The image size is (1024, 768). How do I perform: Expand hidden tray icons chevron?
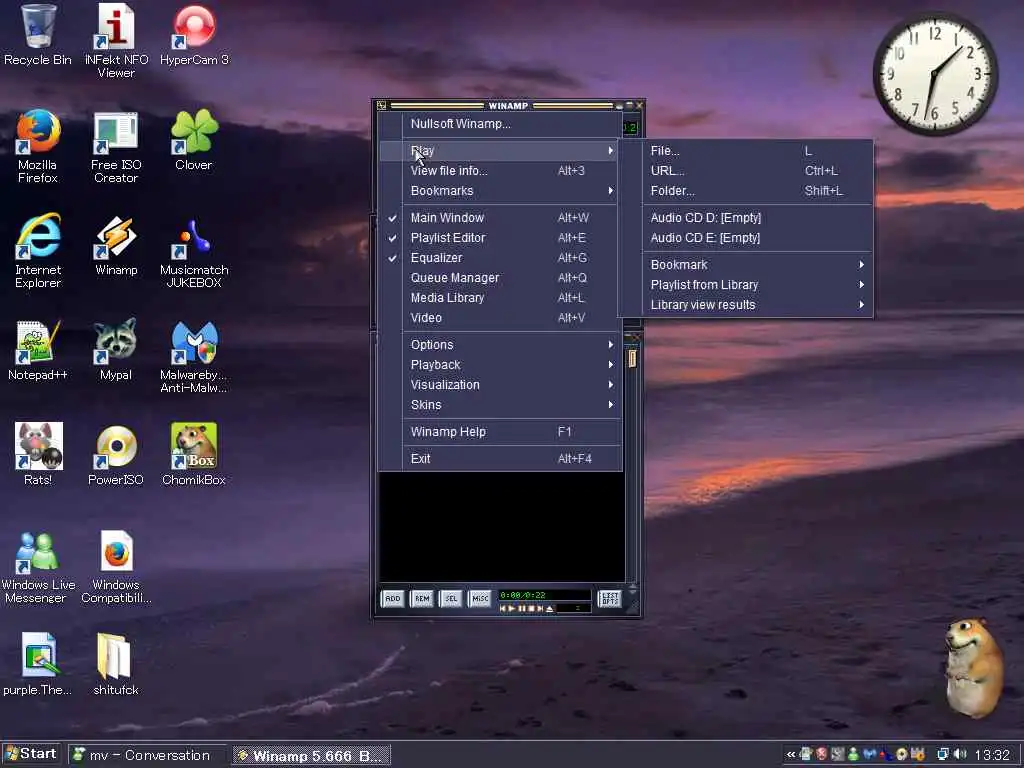[791, 754]
